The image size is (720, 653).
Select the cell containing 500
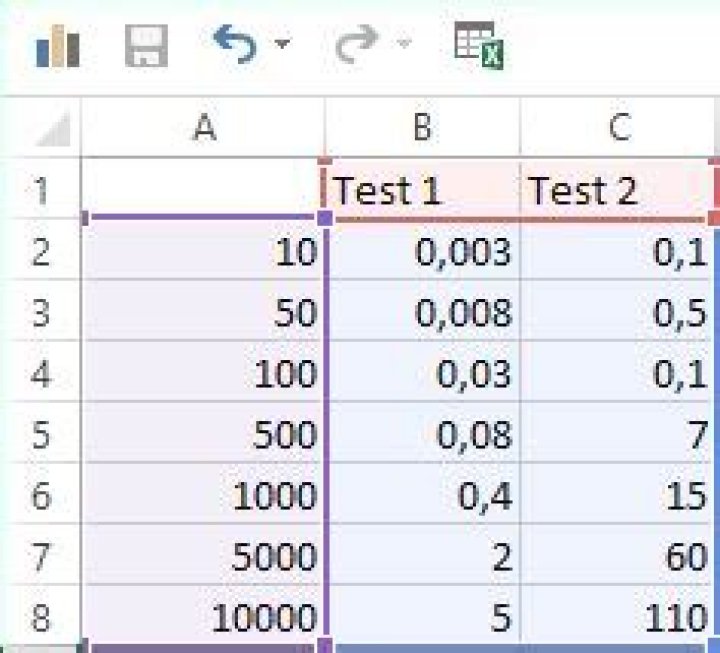tap(203, 433)
